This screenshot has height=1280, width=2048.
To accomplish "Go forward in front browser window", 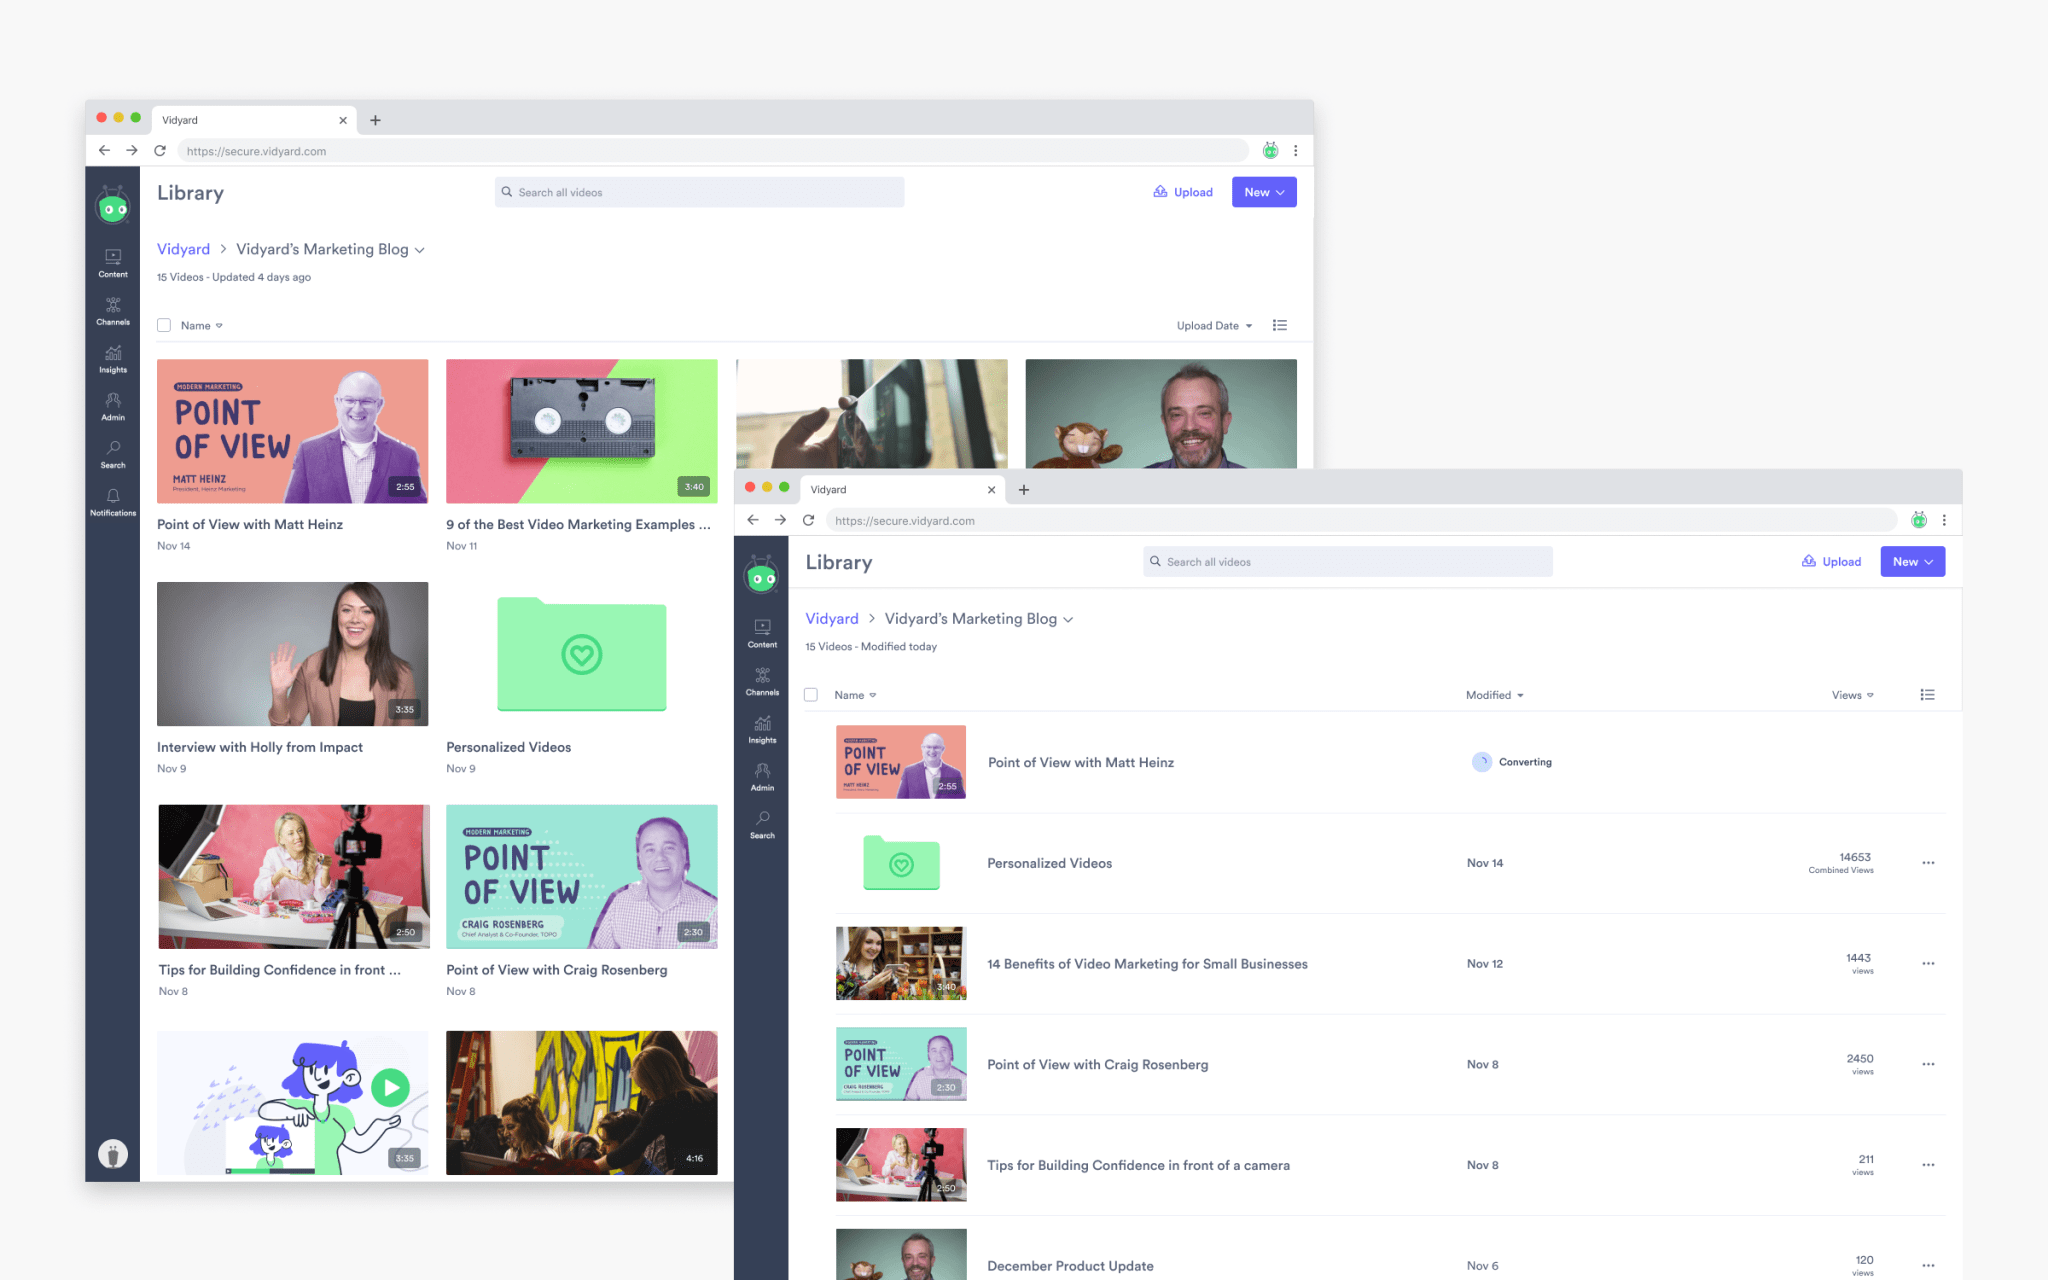I will pos(780,520).
